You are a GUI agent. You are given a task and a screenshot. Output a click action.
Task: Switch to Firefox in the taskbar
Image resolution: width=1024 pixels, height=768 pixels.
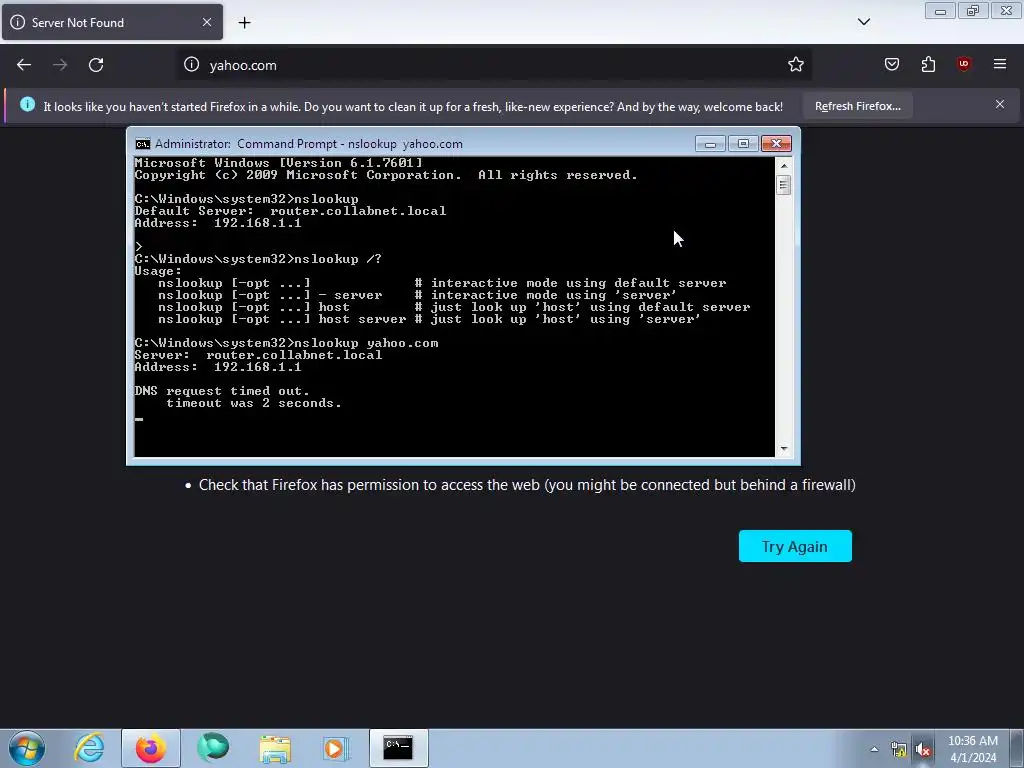(150, 748)
